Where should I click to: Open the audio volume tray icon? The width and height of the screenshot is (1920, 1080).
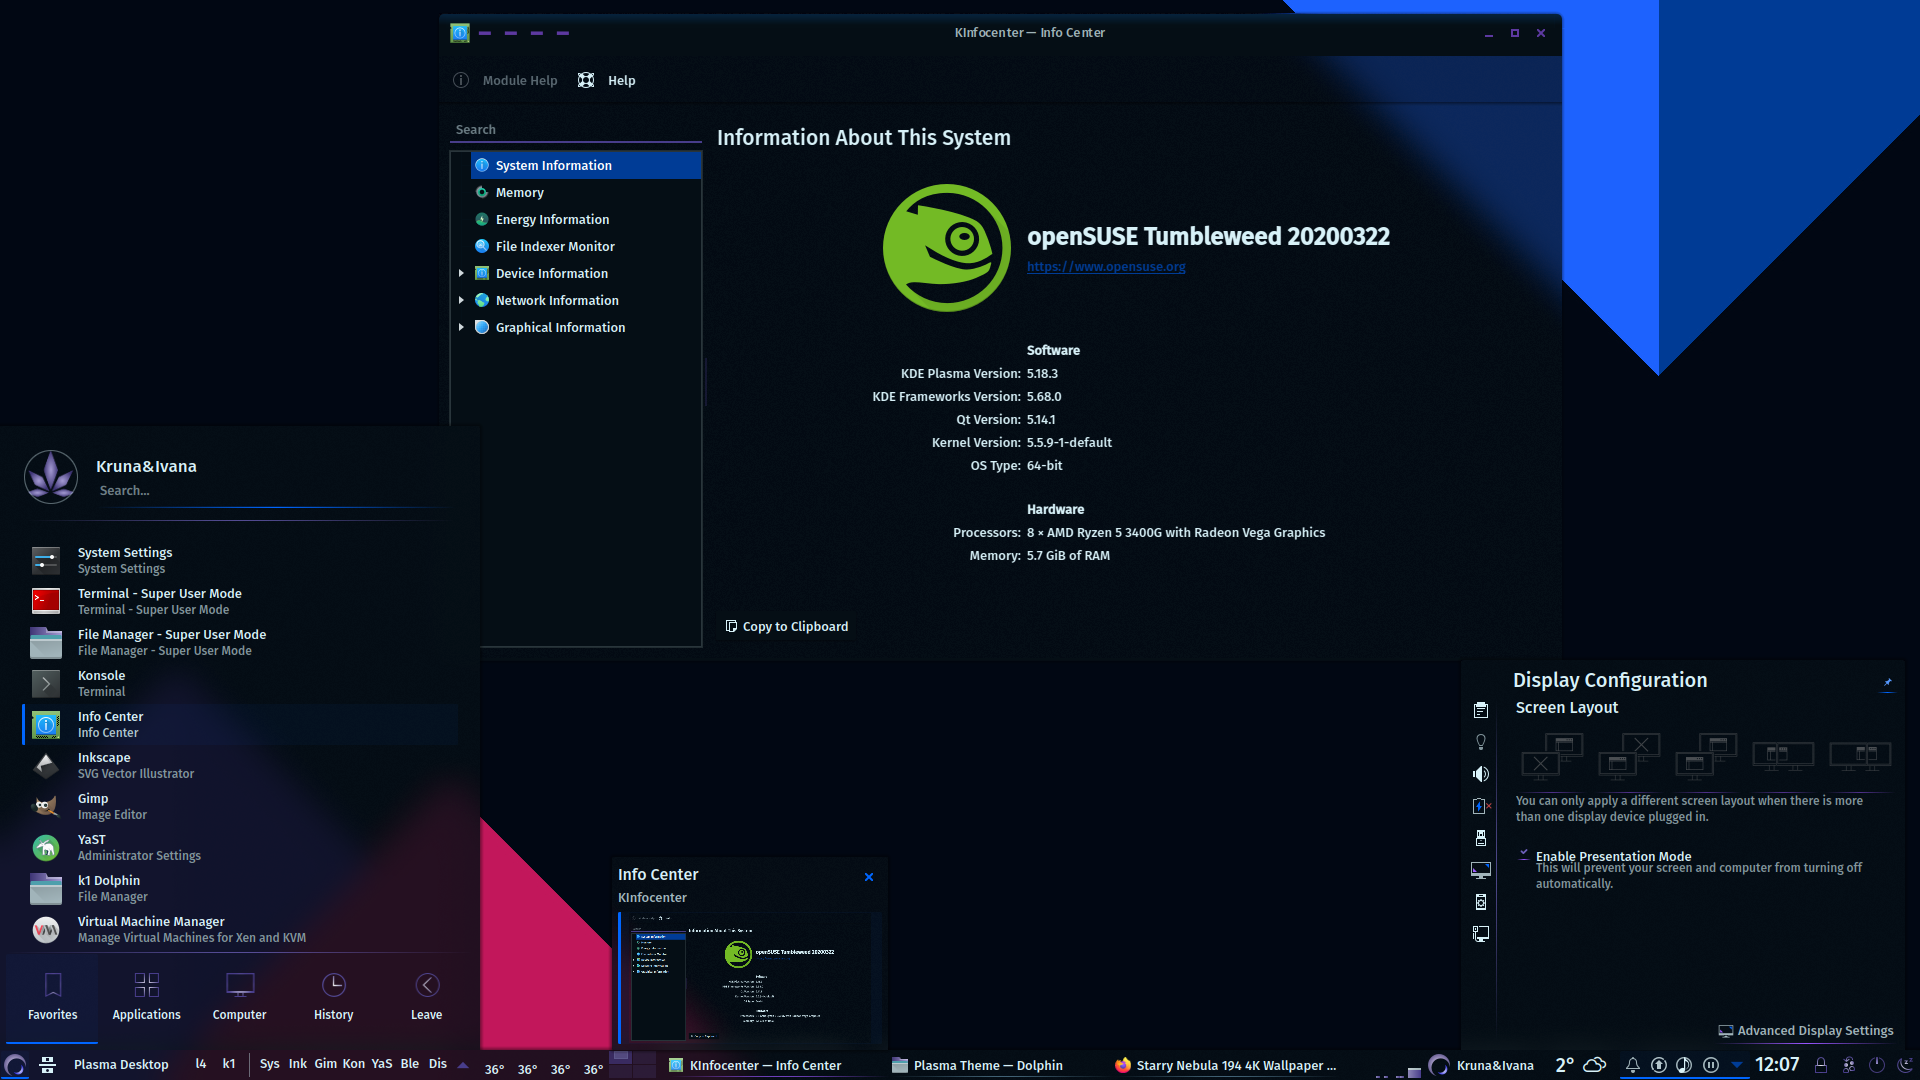click(1481, 774)
